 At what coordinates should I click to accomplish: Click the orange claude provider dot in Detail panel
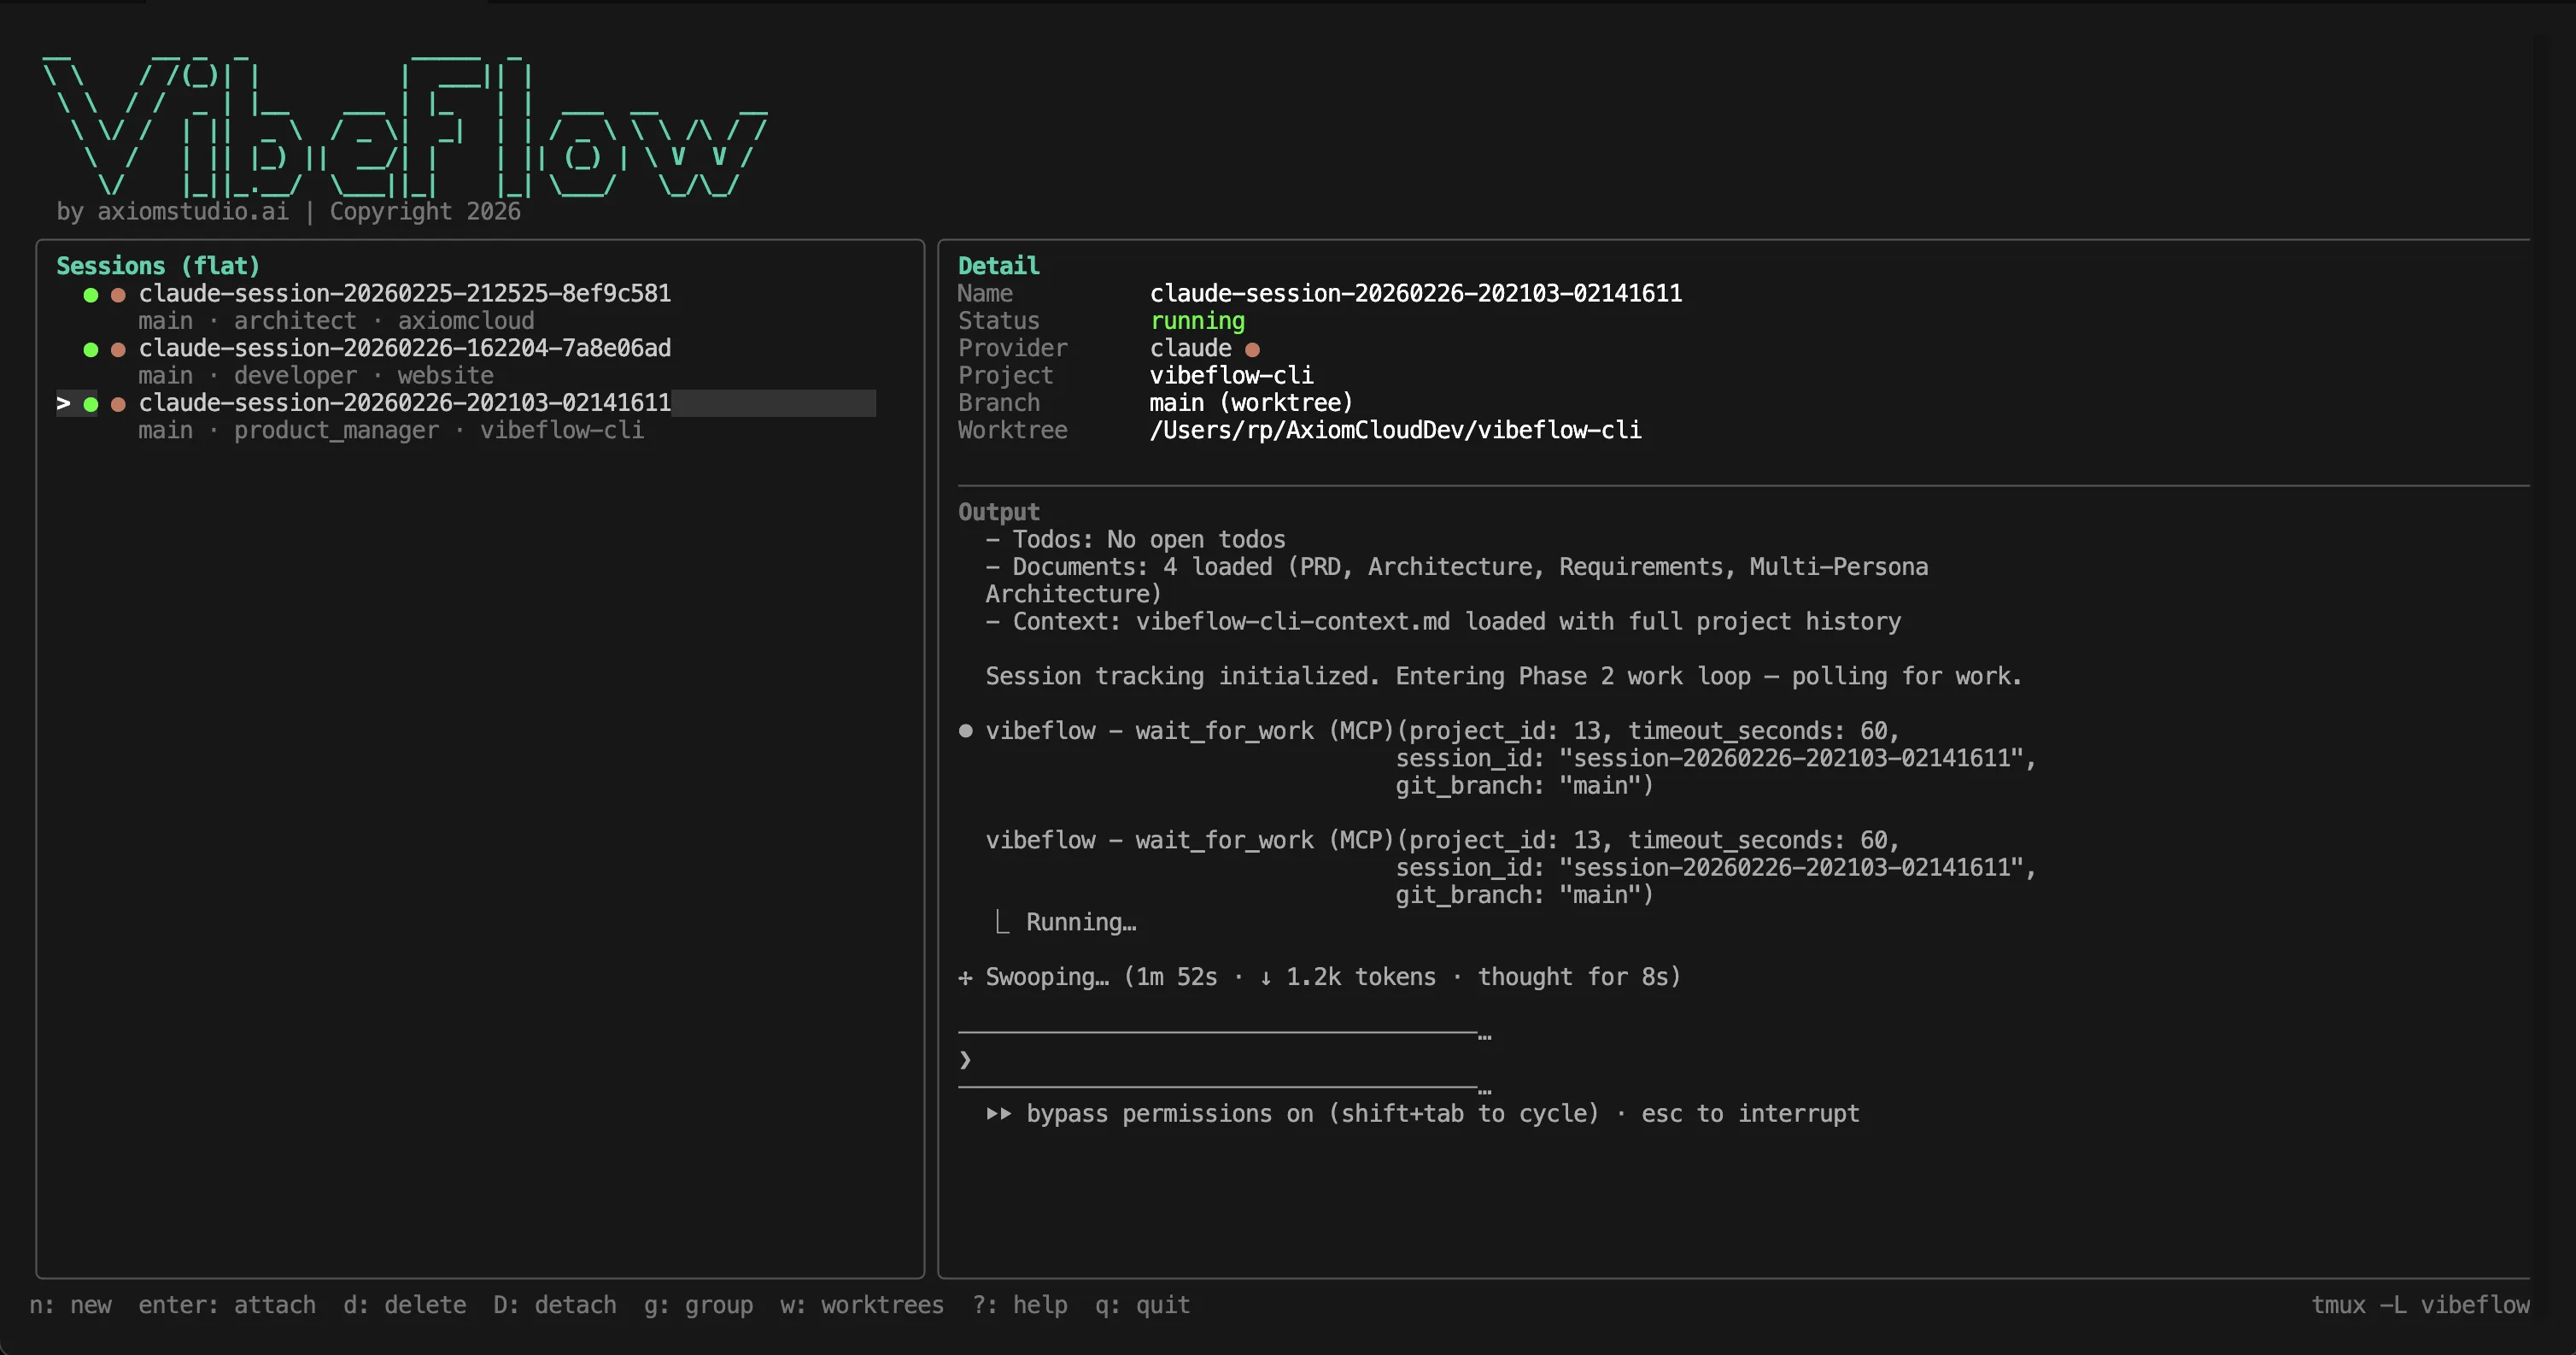tap(1254, 349)
